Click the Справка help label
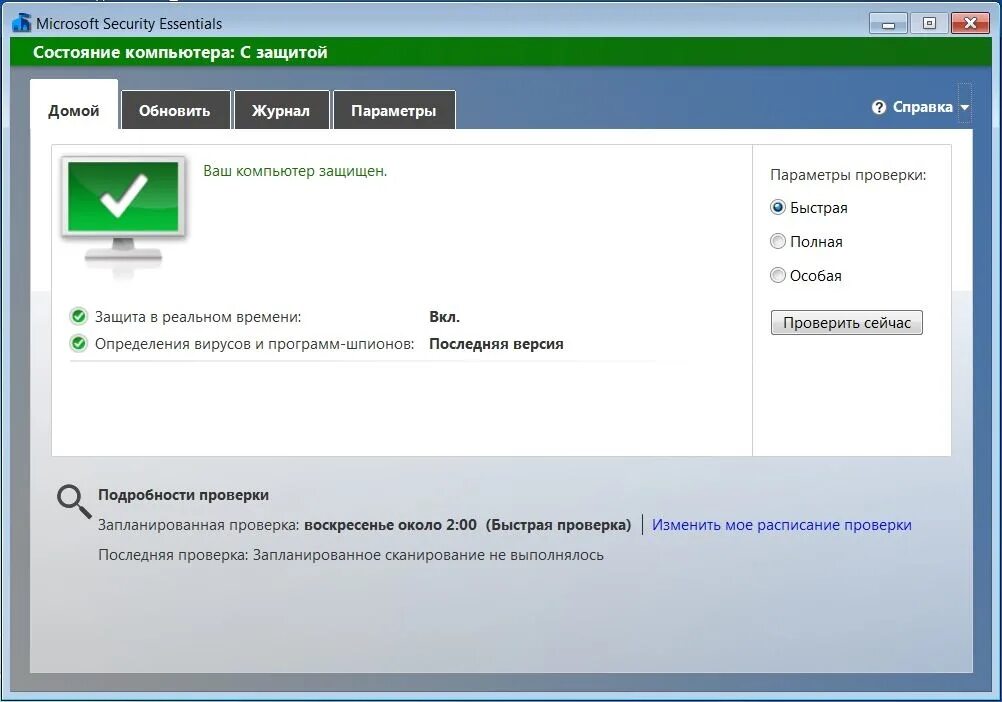1002x702 pixels. coord(922,107)
